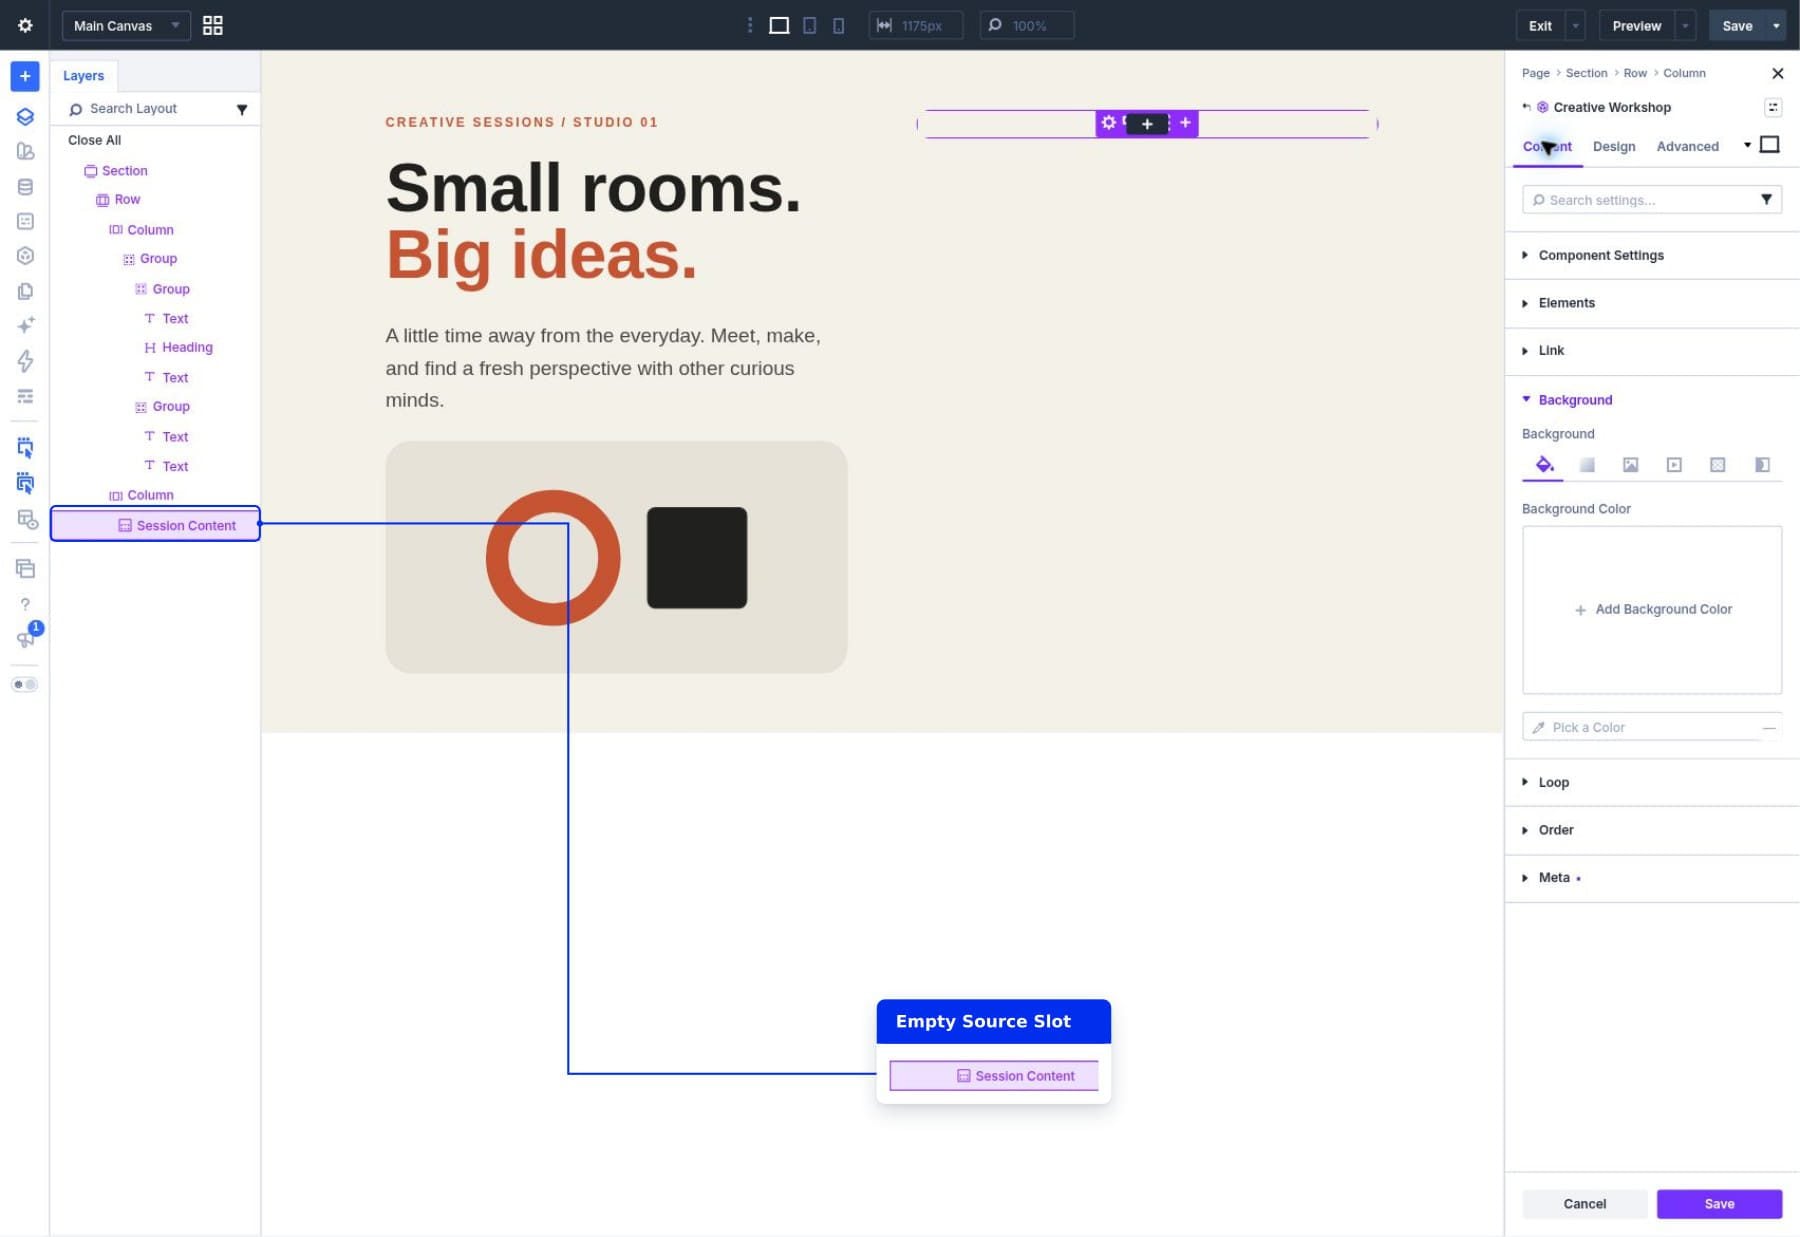Screen dimensions: 1800x1237
Task: Switch to the Content tab
Action: click(x=1547, y=146)
